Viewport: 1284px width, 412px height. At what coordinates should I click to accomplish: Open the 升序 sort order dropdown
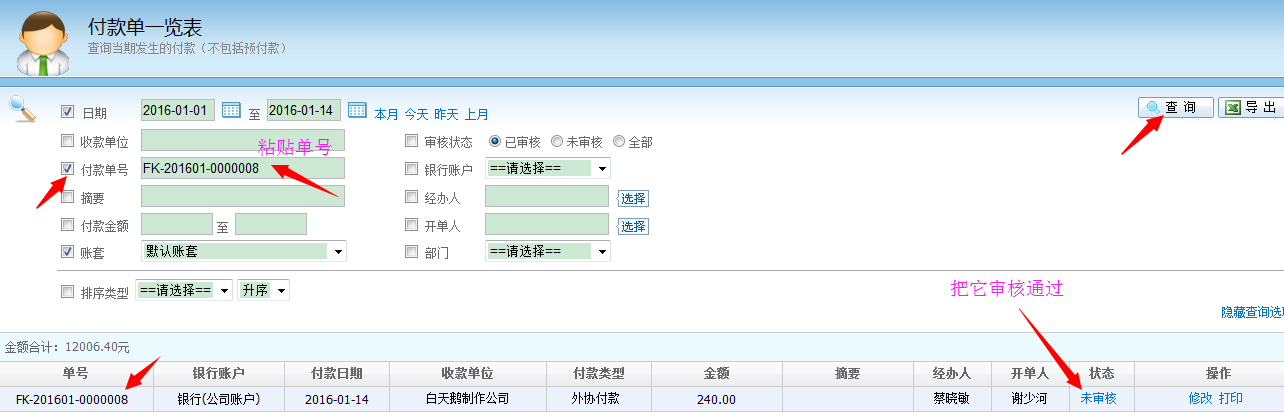click(x=264, y=290)
